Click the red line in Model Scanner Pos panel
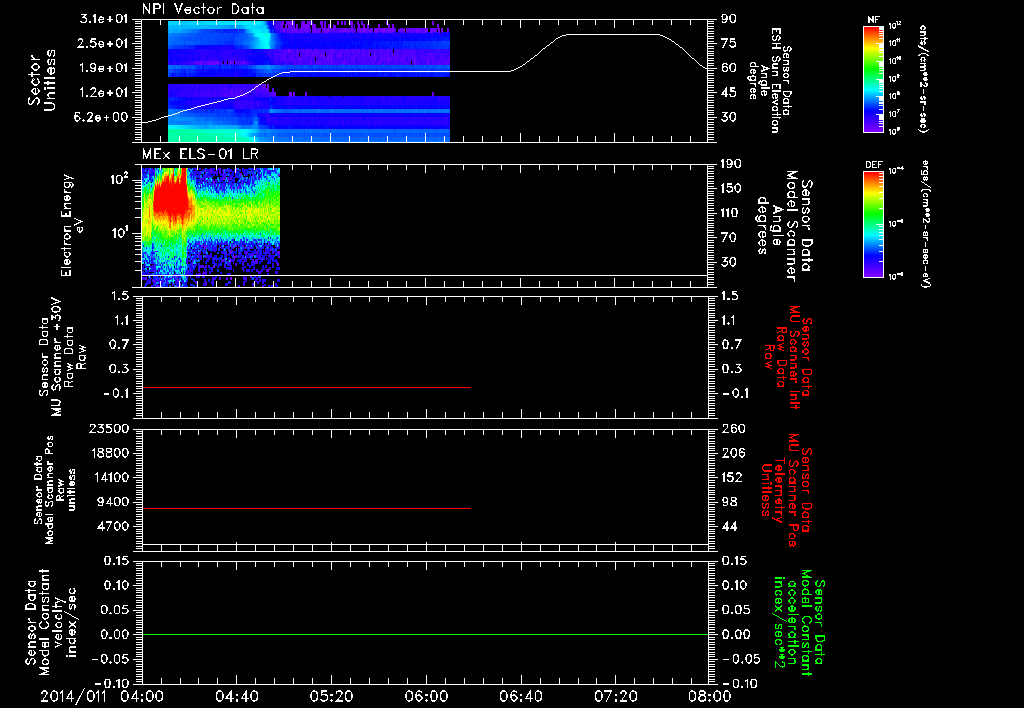This screenshot has width=1024, height=708. 306,508
